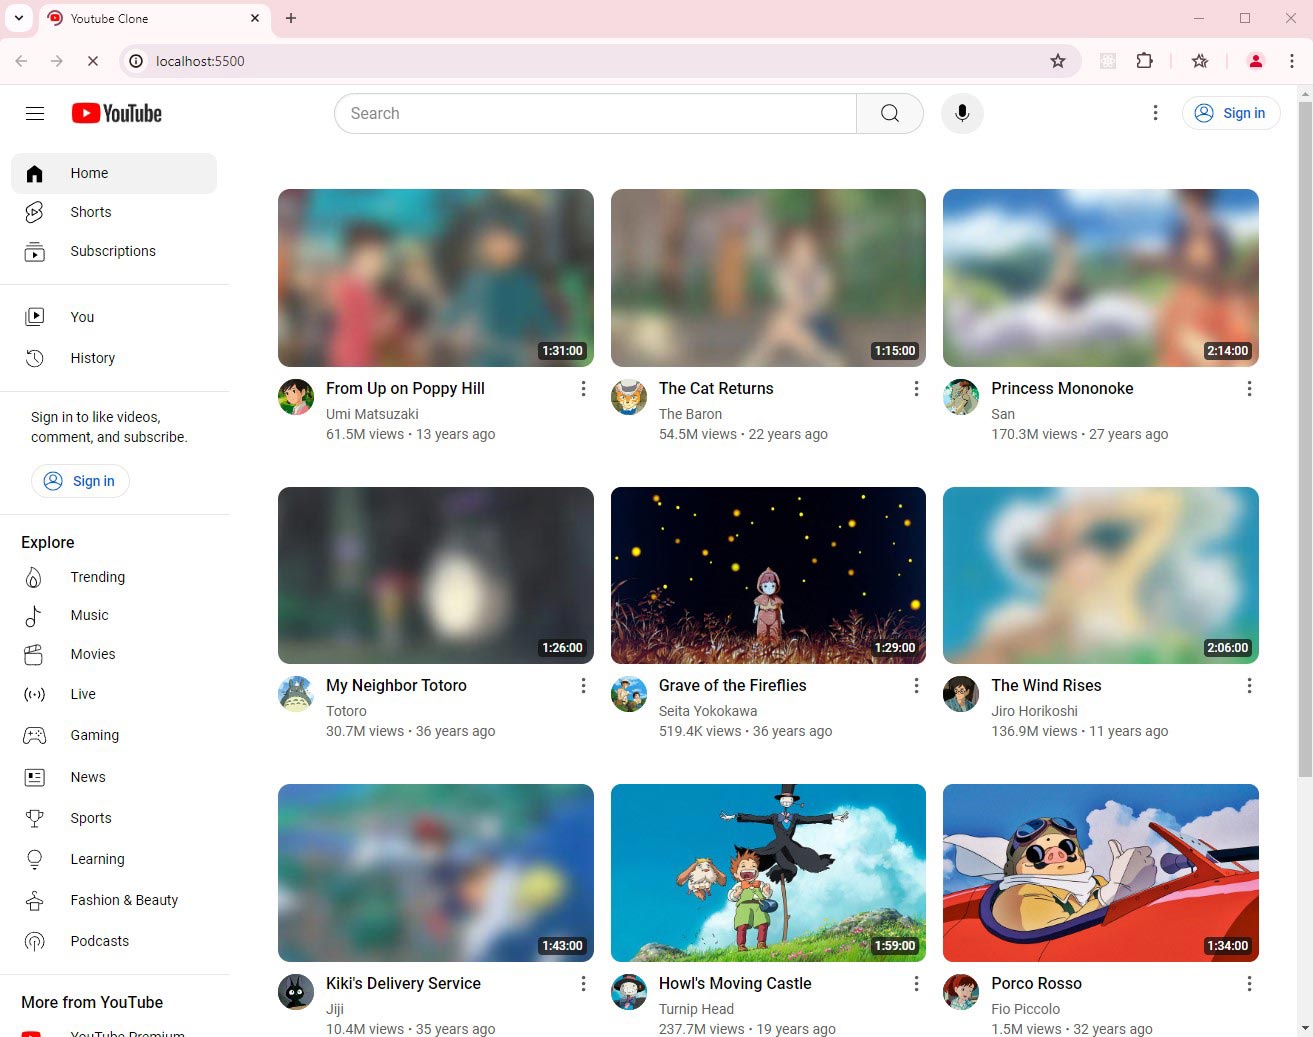
Task: Click the Subscriptions sidebar icon
Action: pyautogui.click(x=35, y=251)
